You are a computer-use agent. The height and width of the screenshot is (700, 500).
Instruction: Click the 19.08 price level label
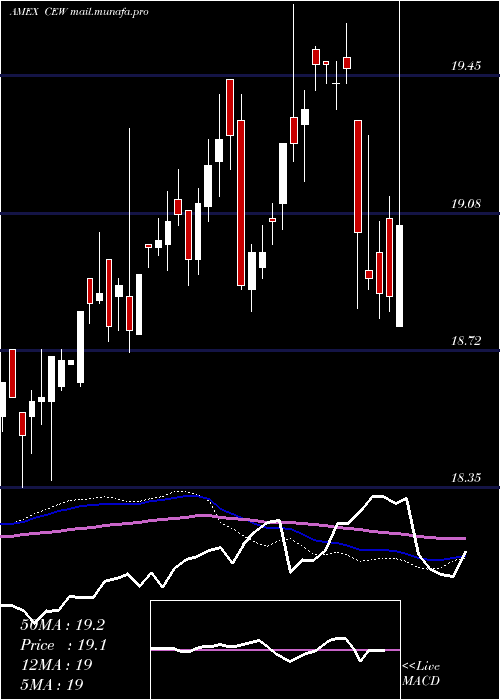(466, 204)
